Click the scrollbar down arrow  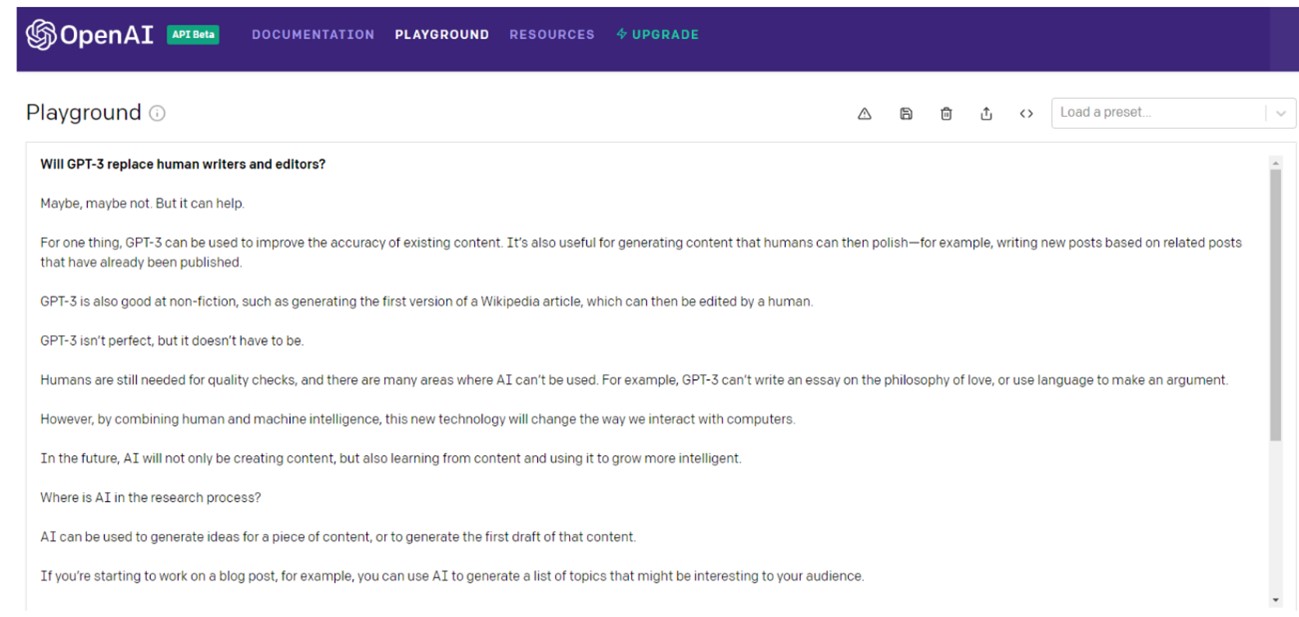[x=1275, y=600]
